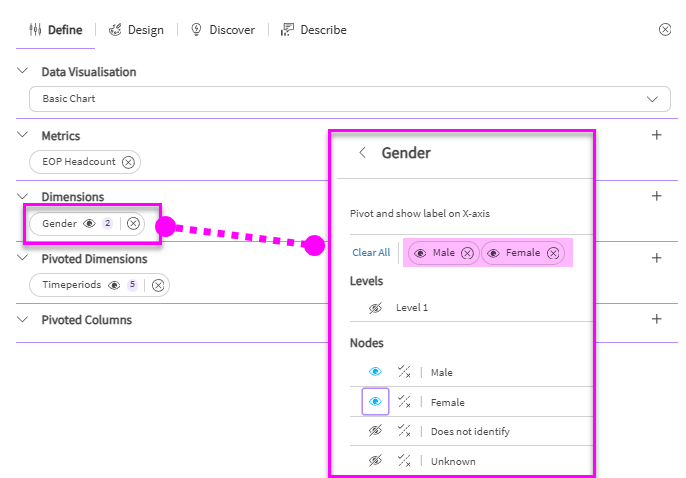
Task: Remove the Gender dimension chip
Action: [x=133, y=224]
